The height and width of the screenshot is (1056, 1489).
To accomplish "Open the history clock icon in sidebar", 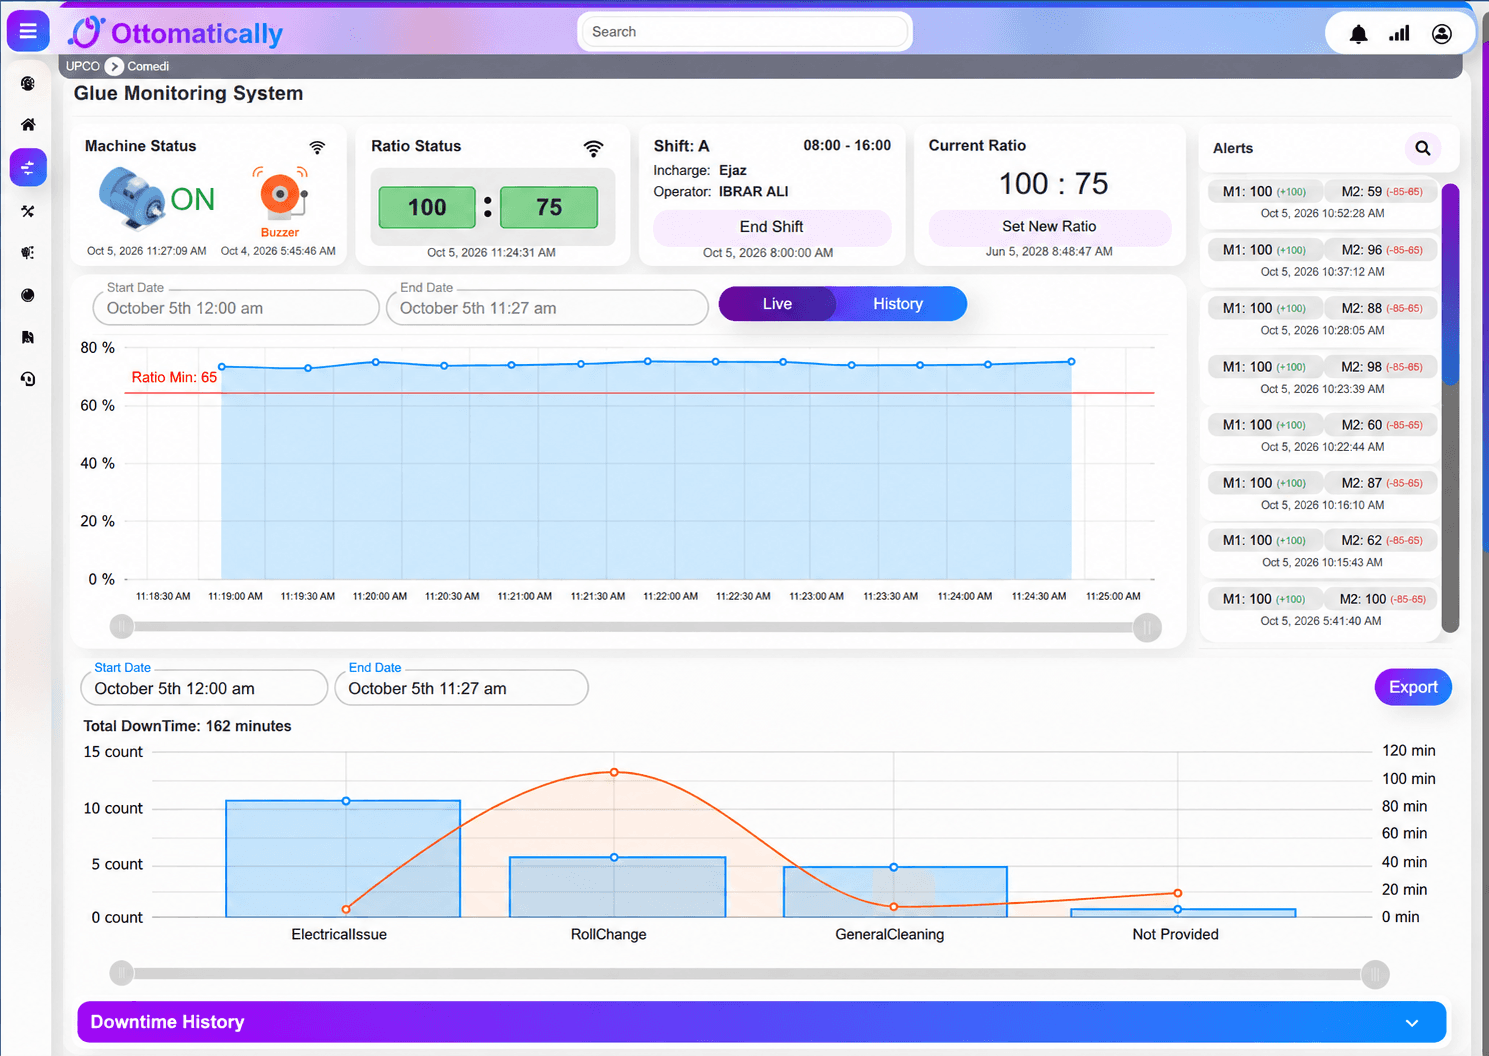I will tap(28, 379).
